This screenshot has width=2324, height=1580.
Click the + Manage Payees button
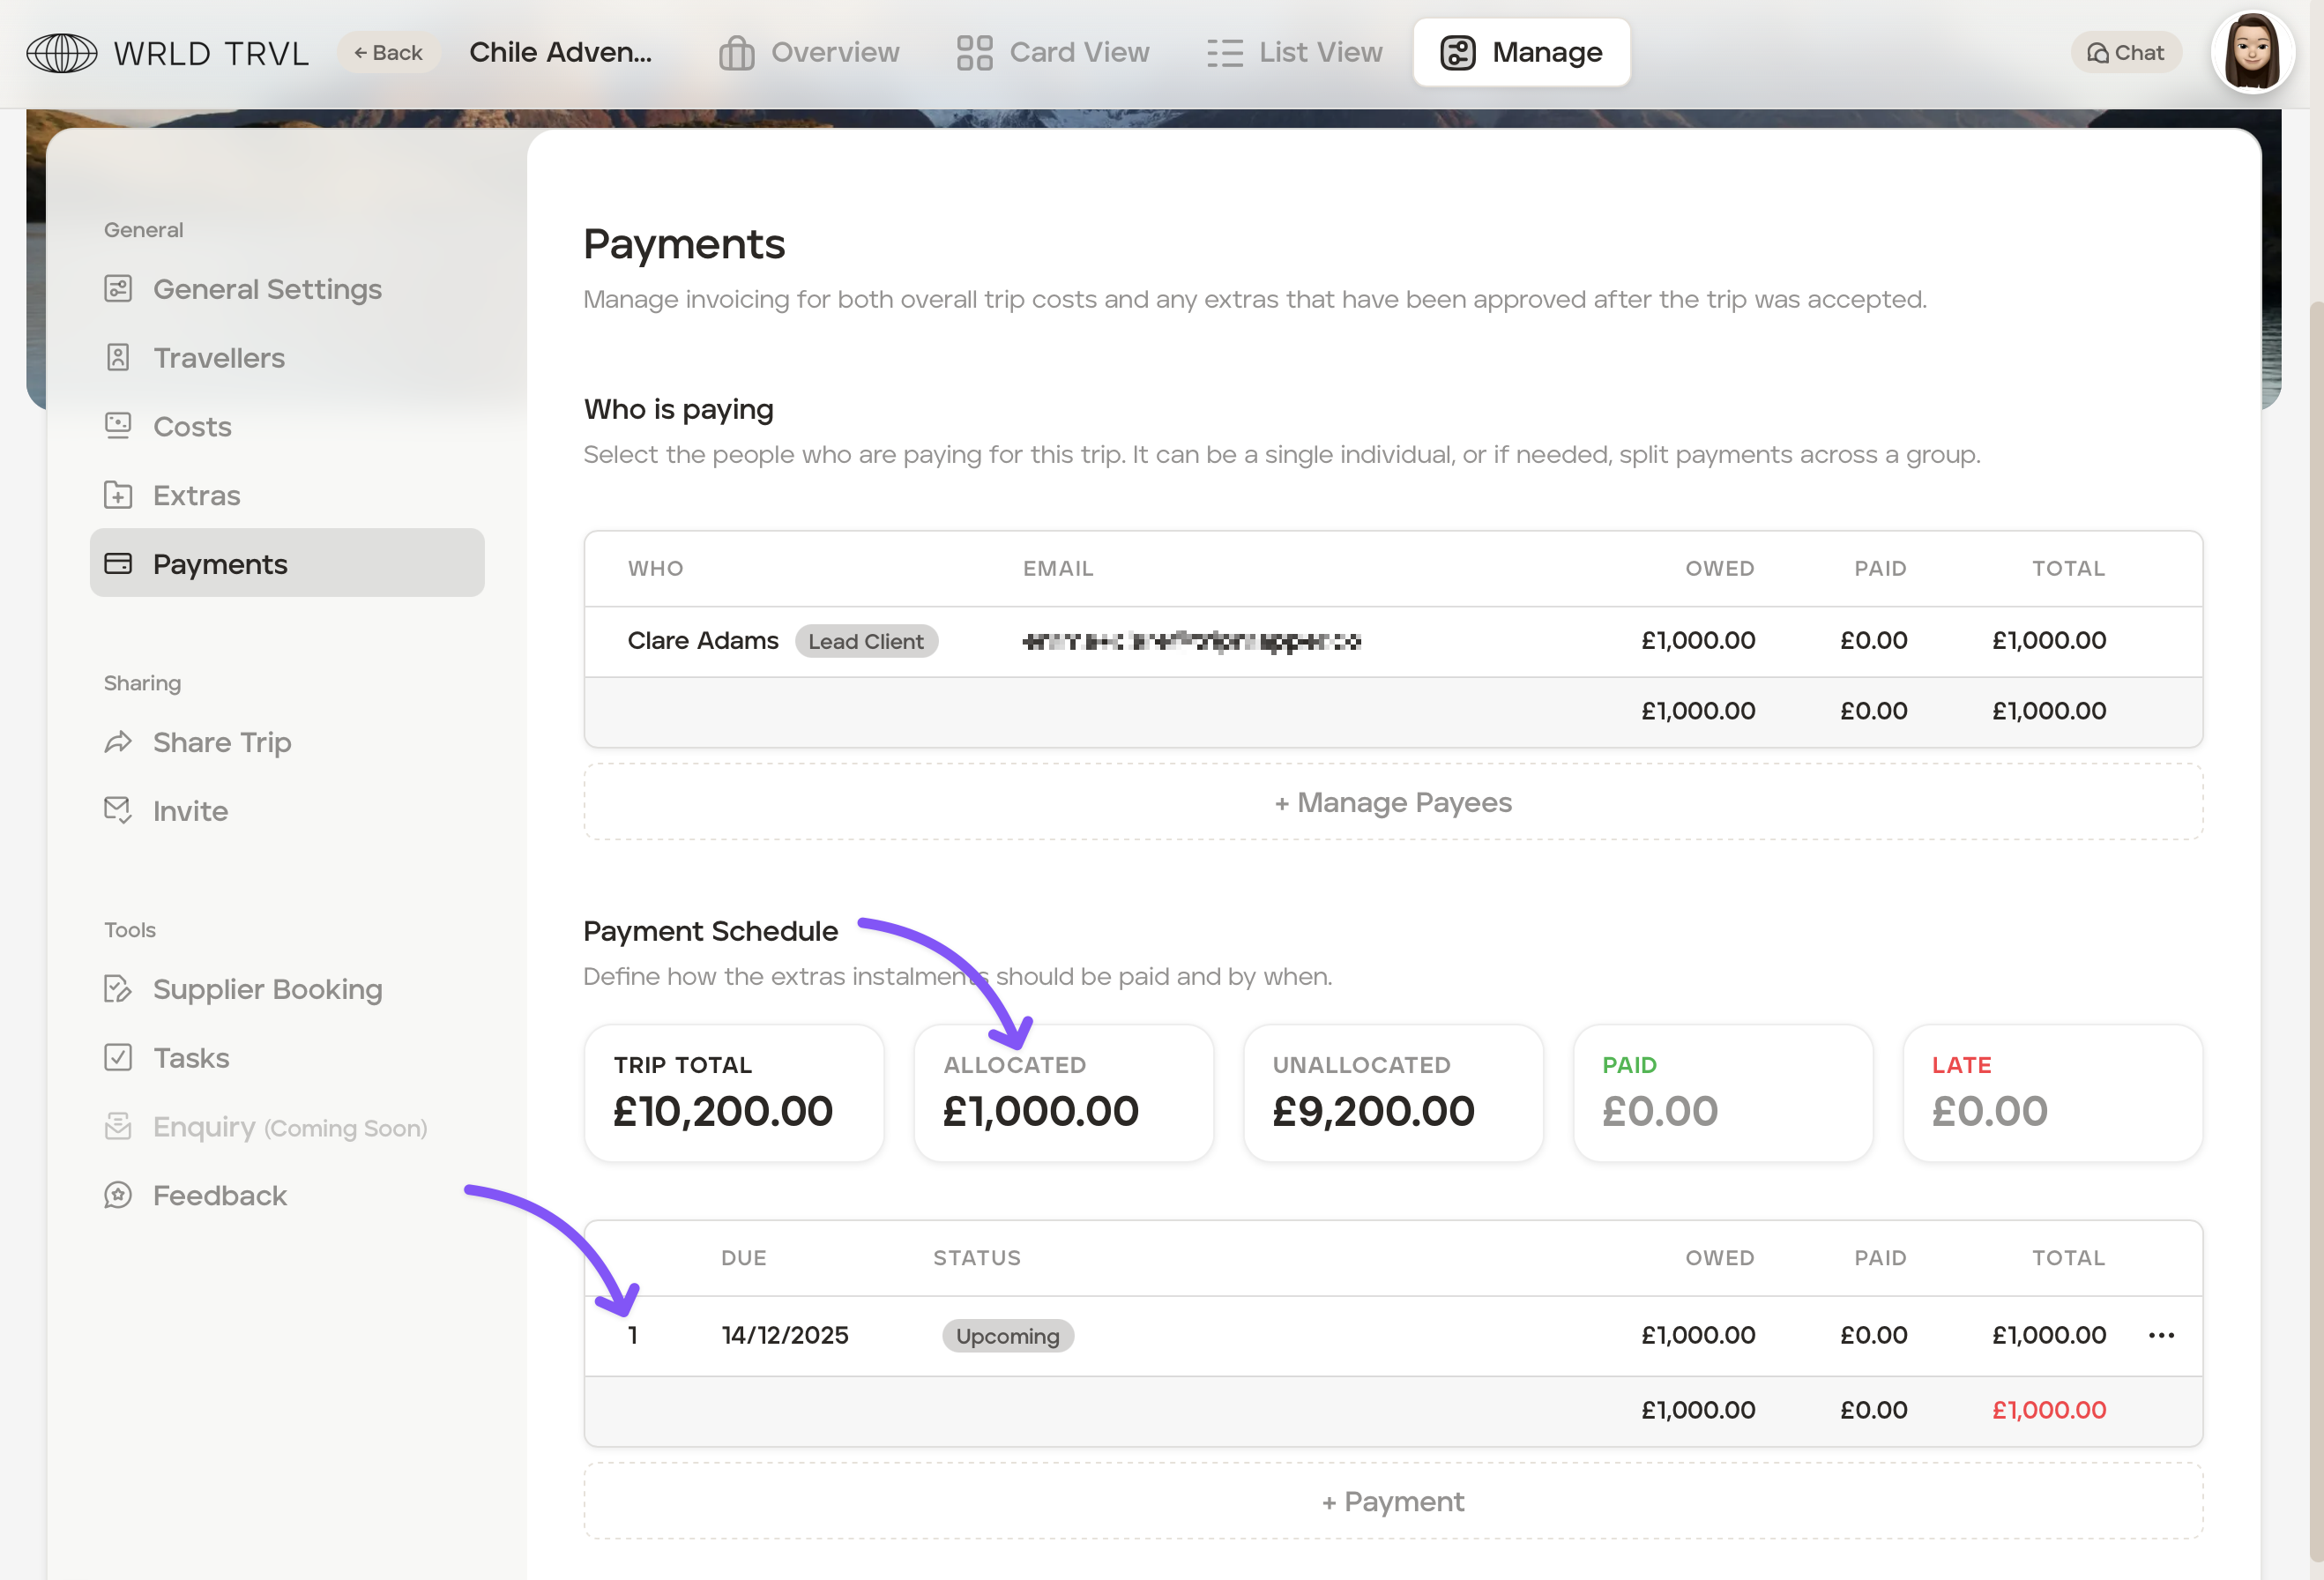click(x=1393, y=802)
